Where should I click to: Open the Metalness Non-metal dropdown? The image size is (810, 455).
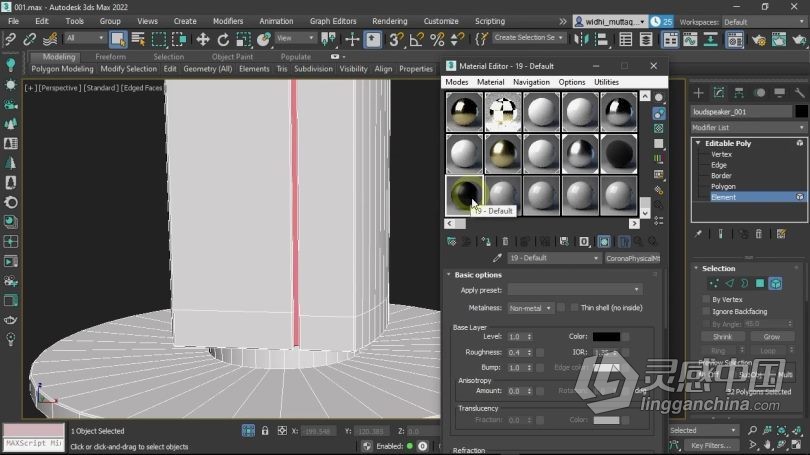(530, 308)
